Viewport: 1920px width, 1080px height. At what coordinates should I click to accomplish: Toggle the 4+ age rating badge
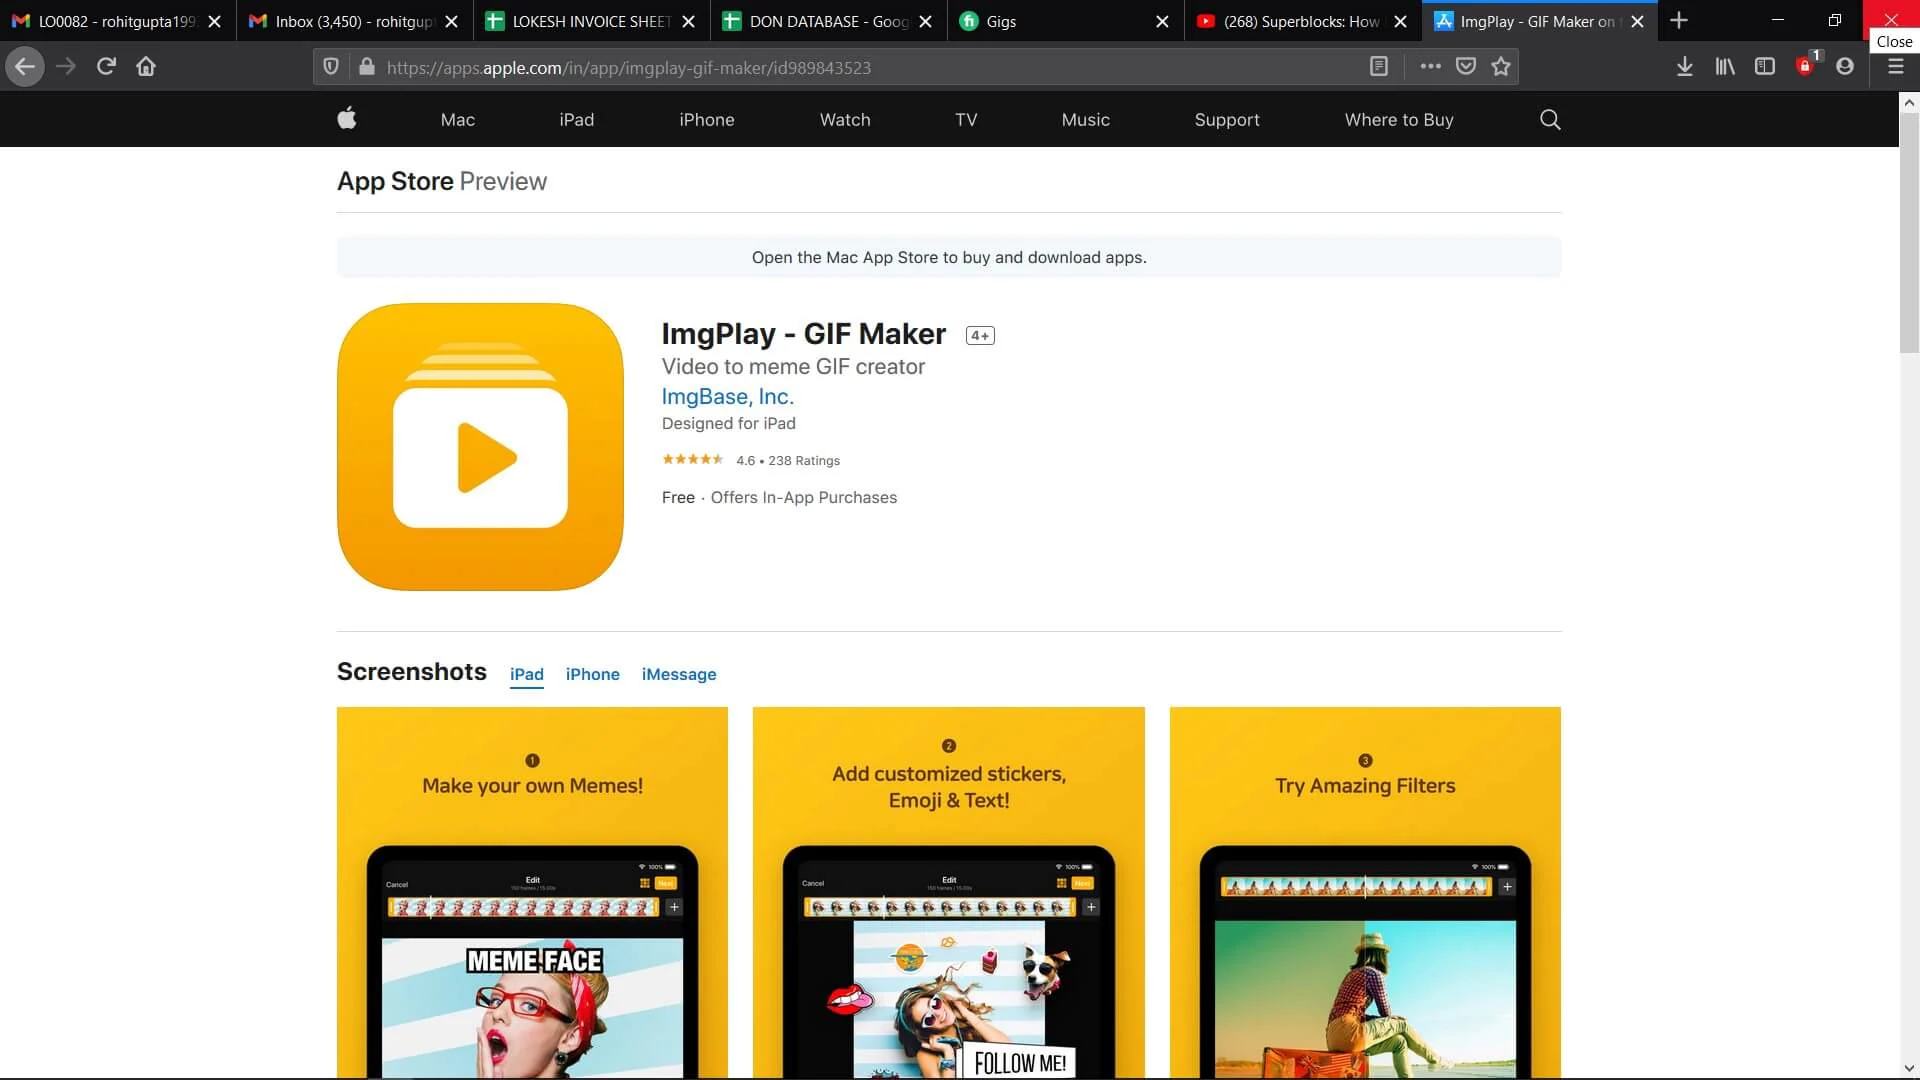point(980,335)
